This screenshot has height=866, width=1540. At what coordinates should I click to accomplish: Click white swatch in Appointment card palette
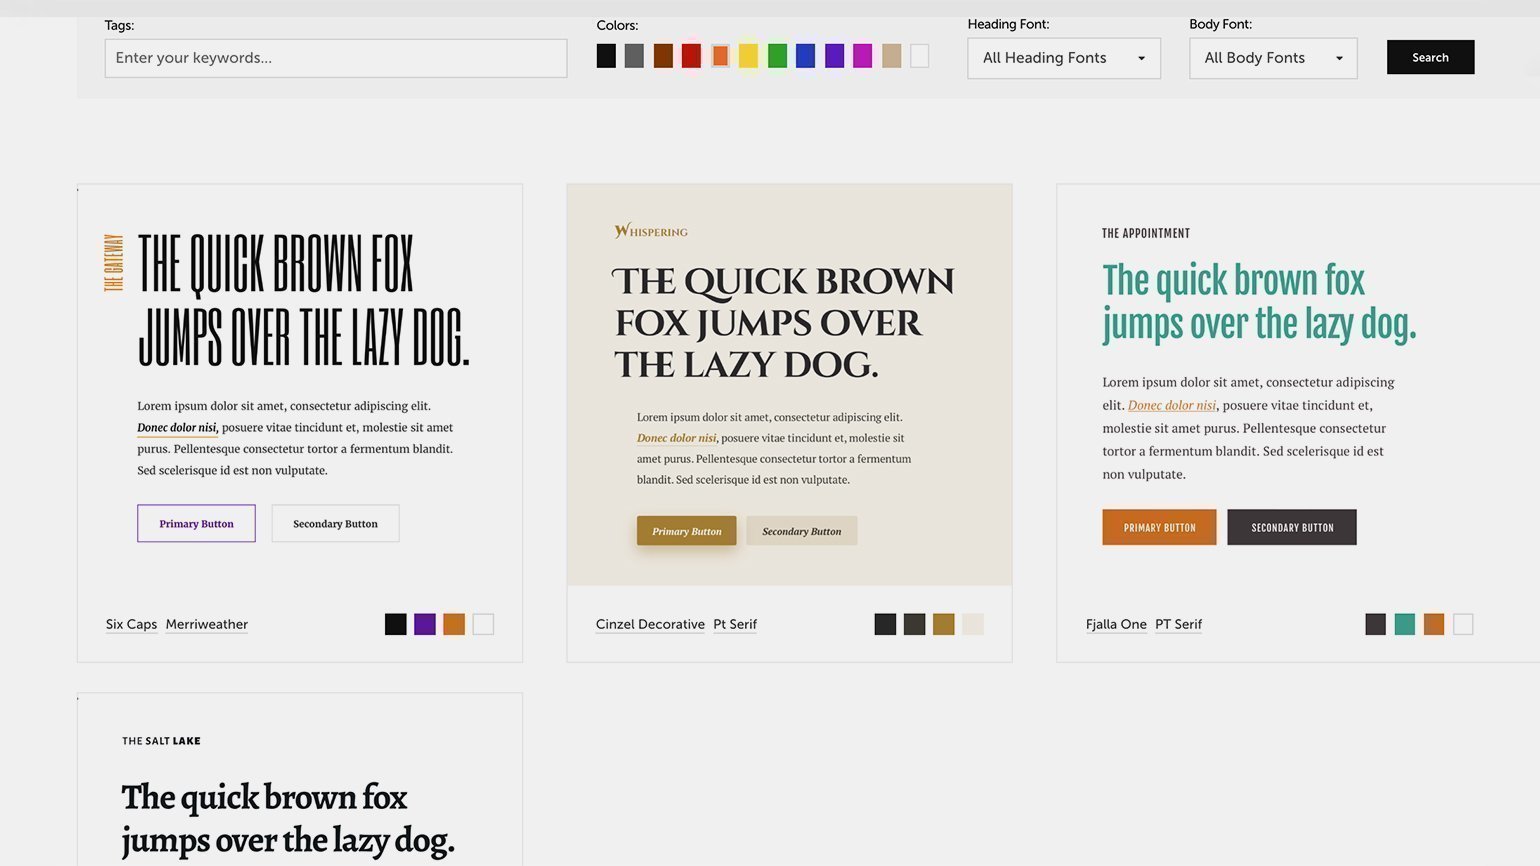[1463, 624]
